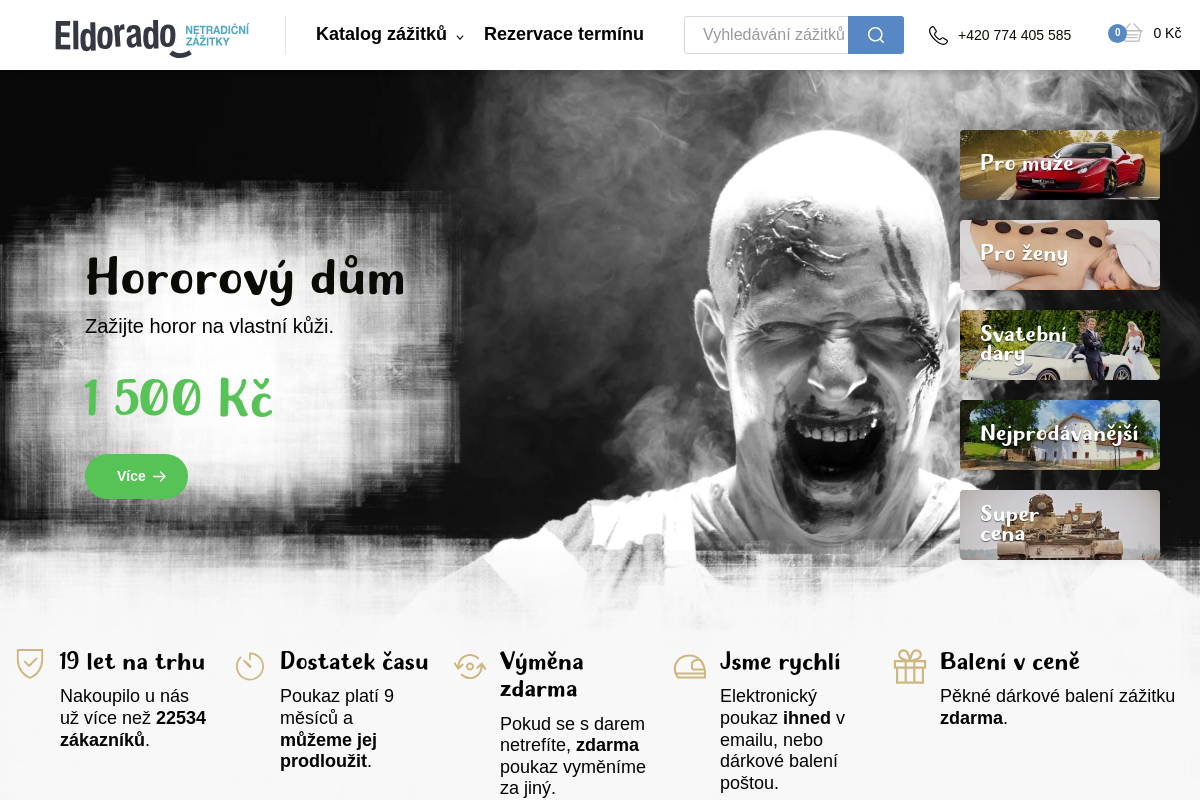Click the speed icon beside Jsme rychlí
1200x800 pixels.
coord(690,666)
